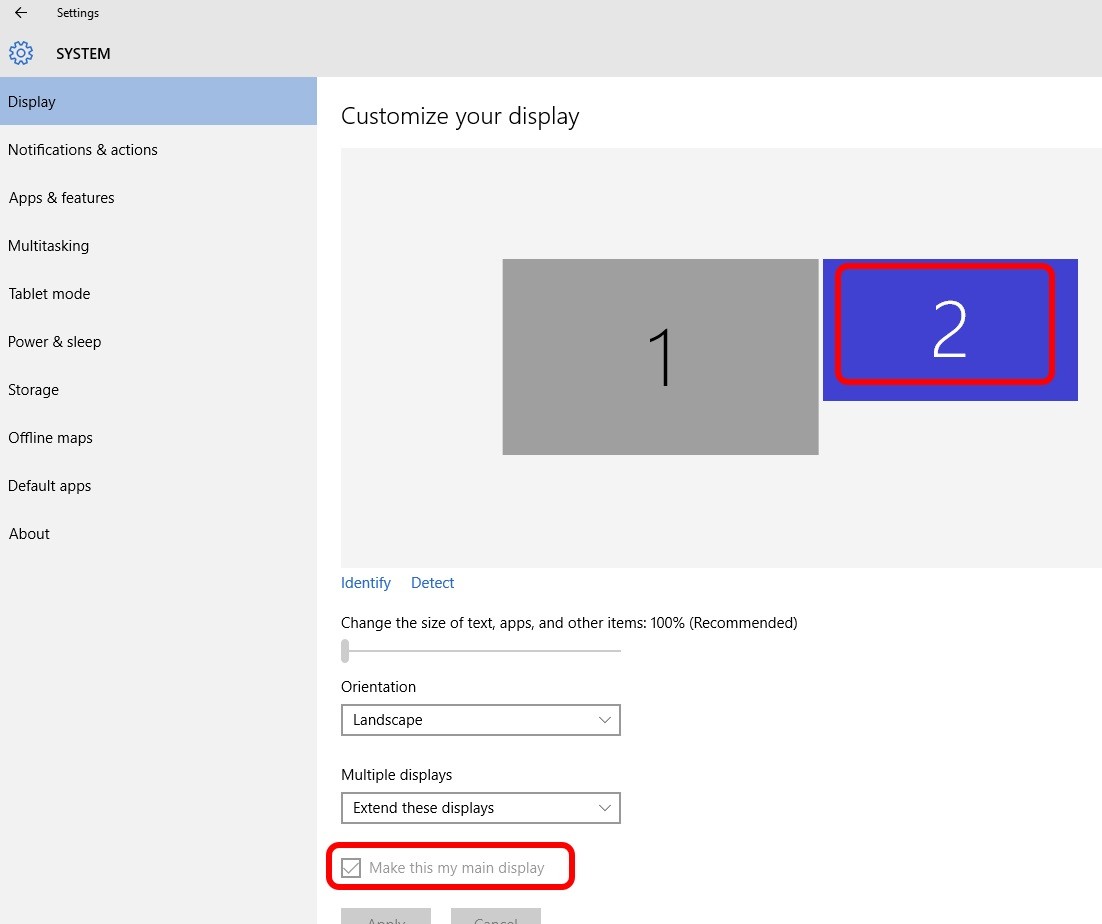Click the back arrow in Settings
The height and width of the screenshot is (924, 1102).
tap(21, 13)
